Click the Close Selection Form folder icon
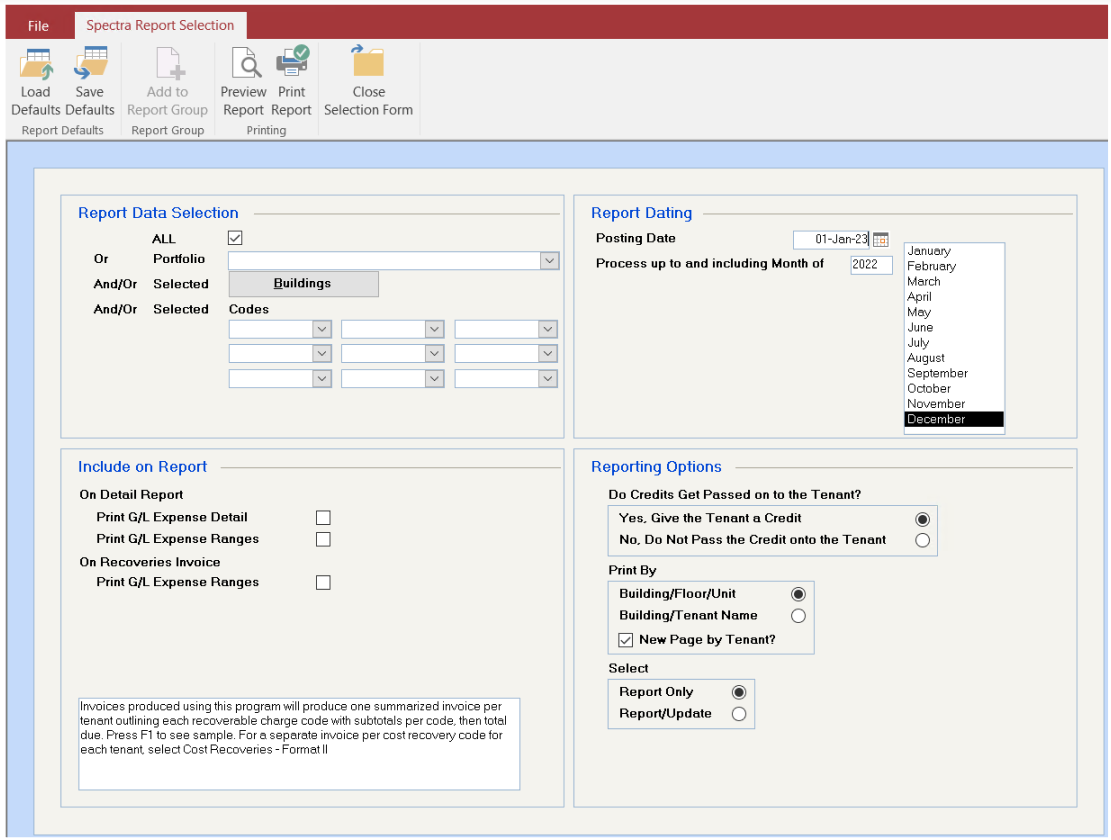 point(368,62)
